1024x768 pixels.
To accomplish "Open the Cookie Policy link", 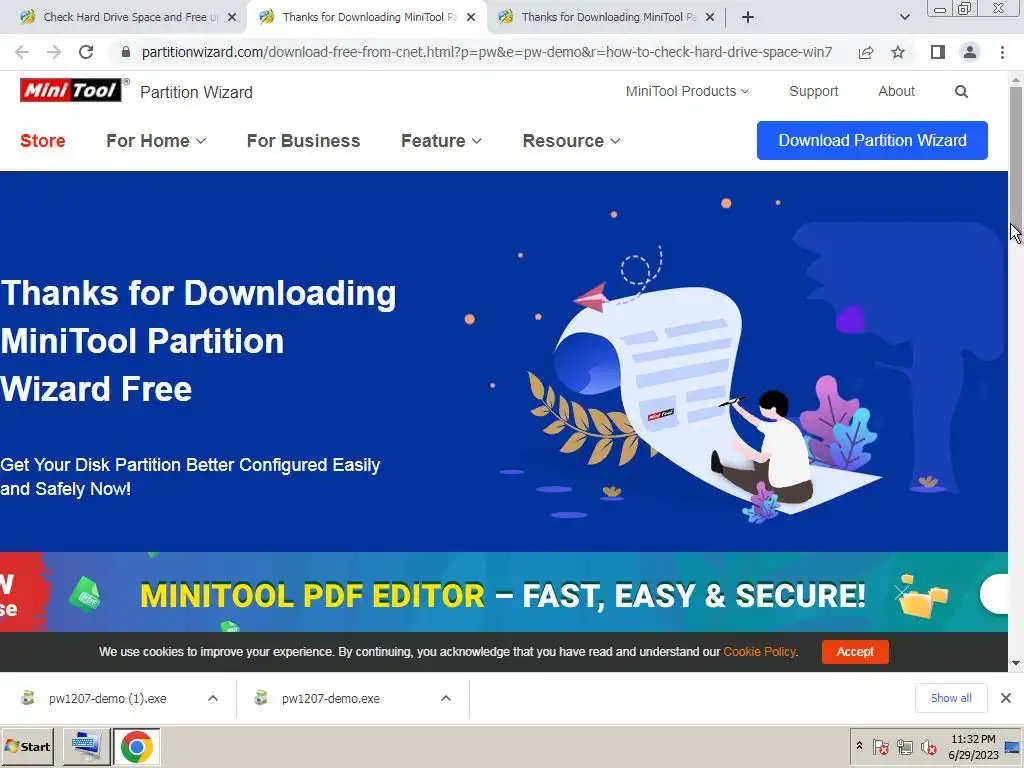I will (759, 651).
